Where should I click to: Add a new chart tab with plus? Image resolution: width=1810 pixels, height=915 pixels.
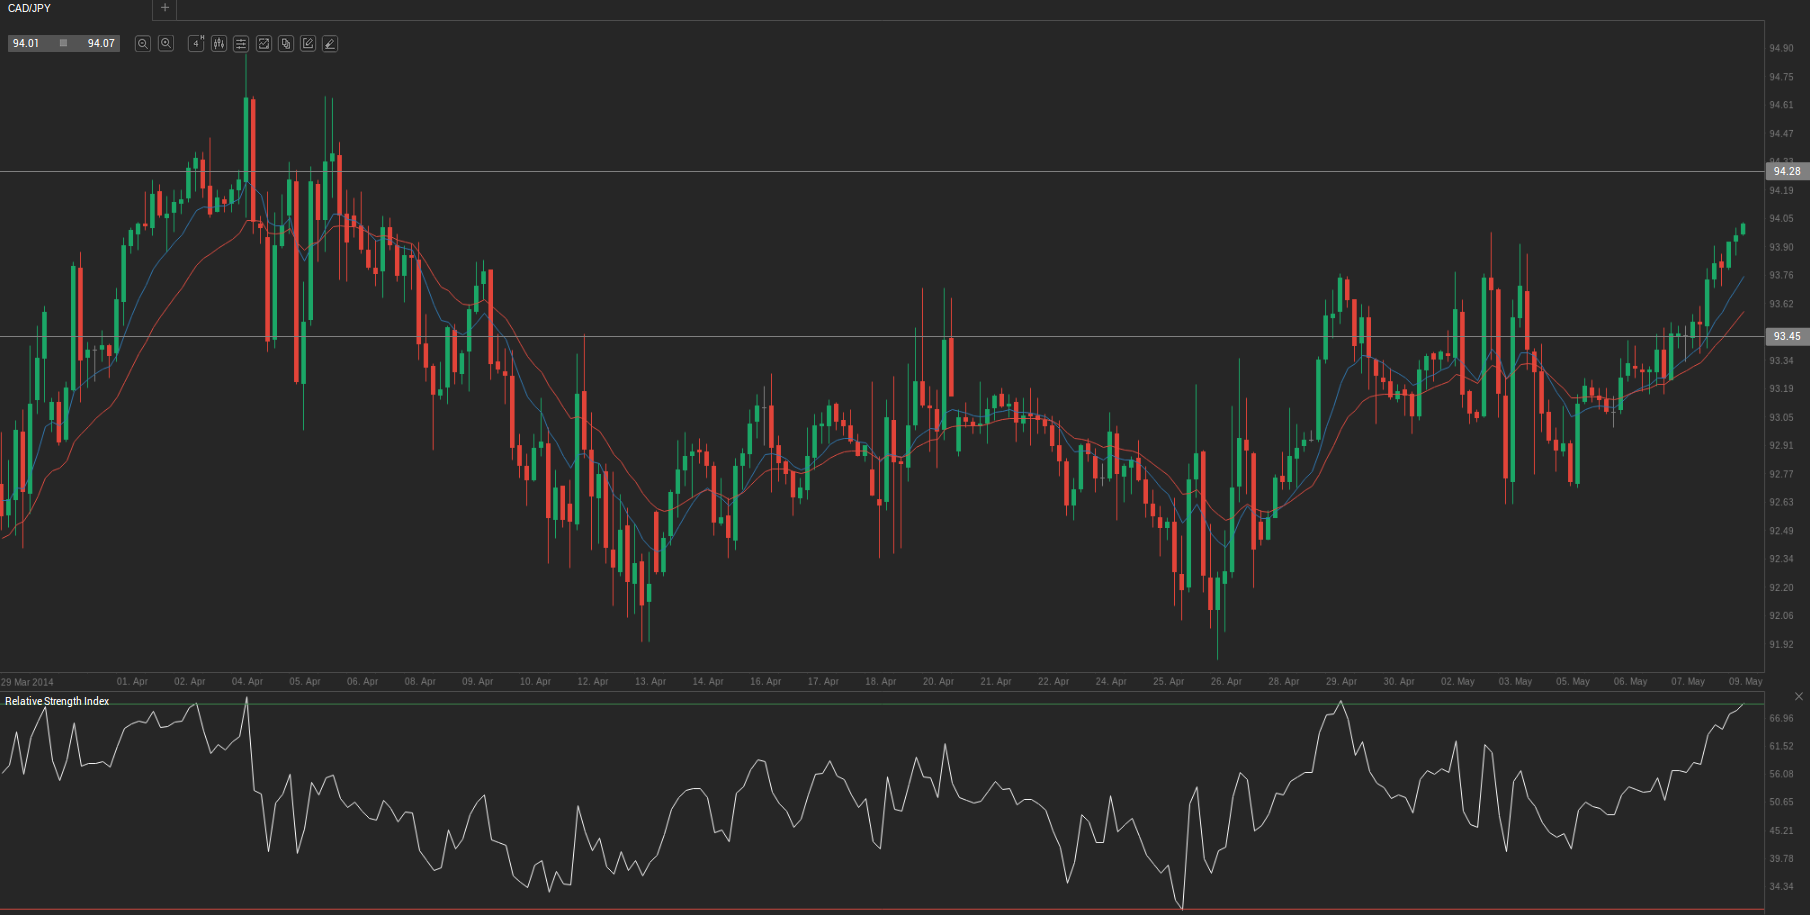pos(165,8)
